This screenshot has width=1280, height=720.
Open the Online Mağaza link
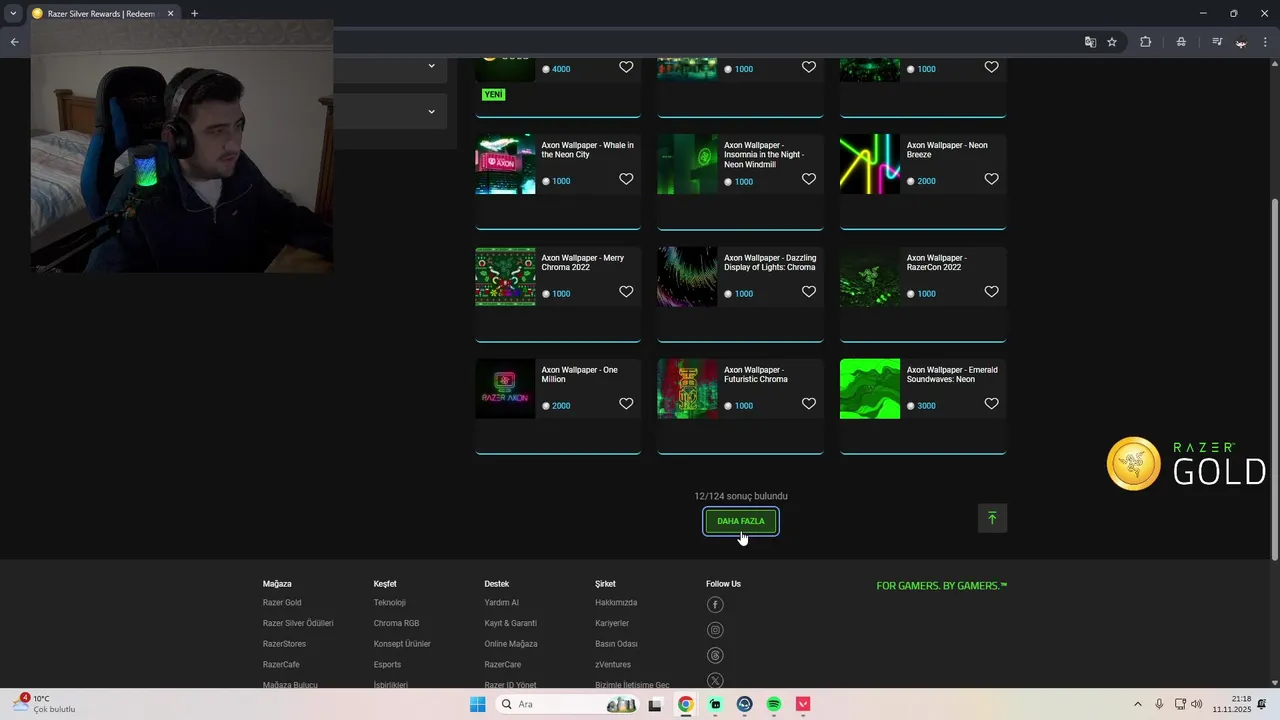tap(511, 644)
